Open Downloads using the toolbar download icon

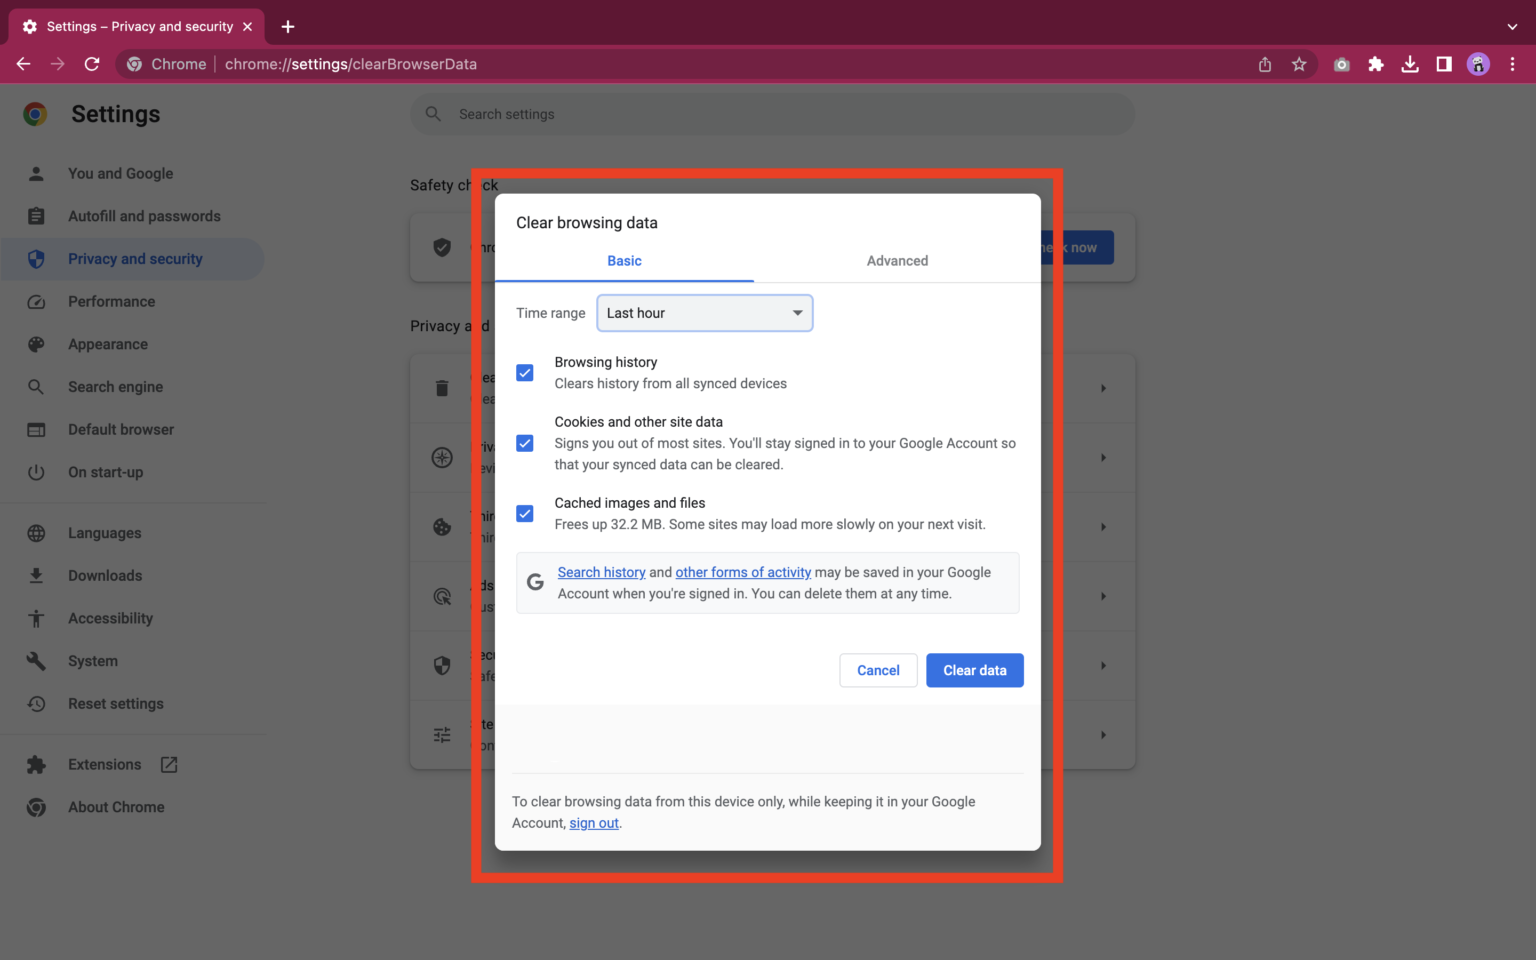pos(1410,63)
